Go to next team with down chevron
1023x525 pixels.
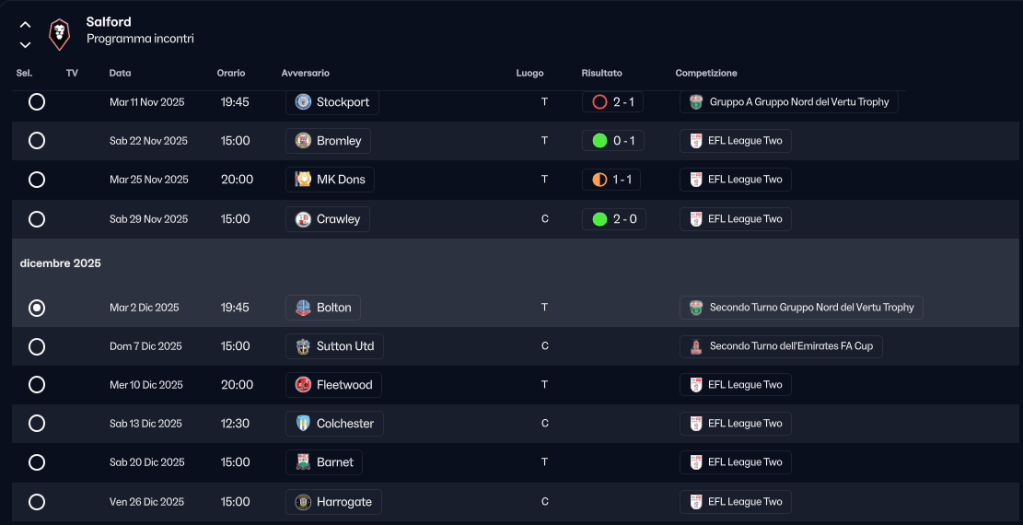(x=25, y=45)
